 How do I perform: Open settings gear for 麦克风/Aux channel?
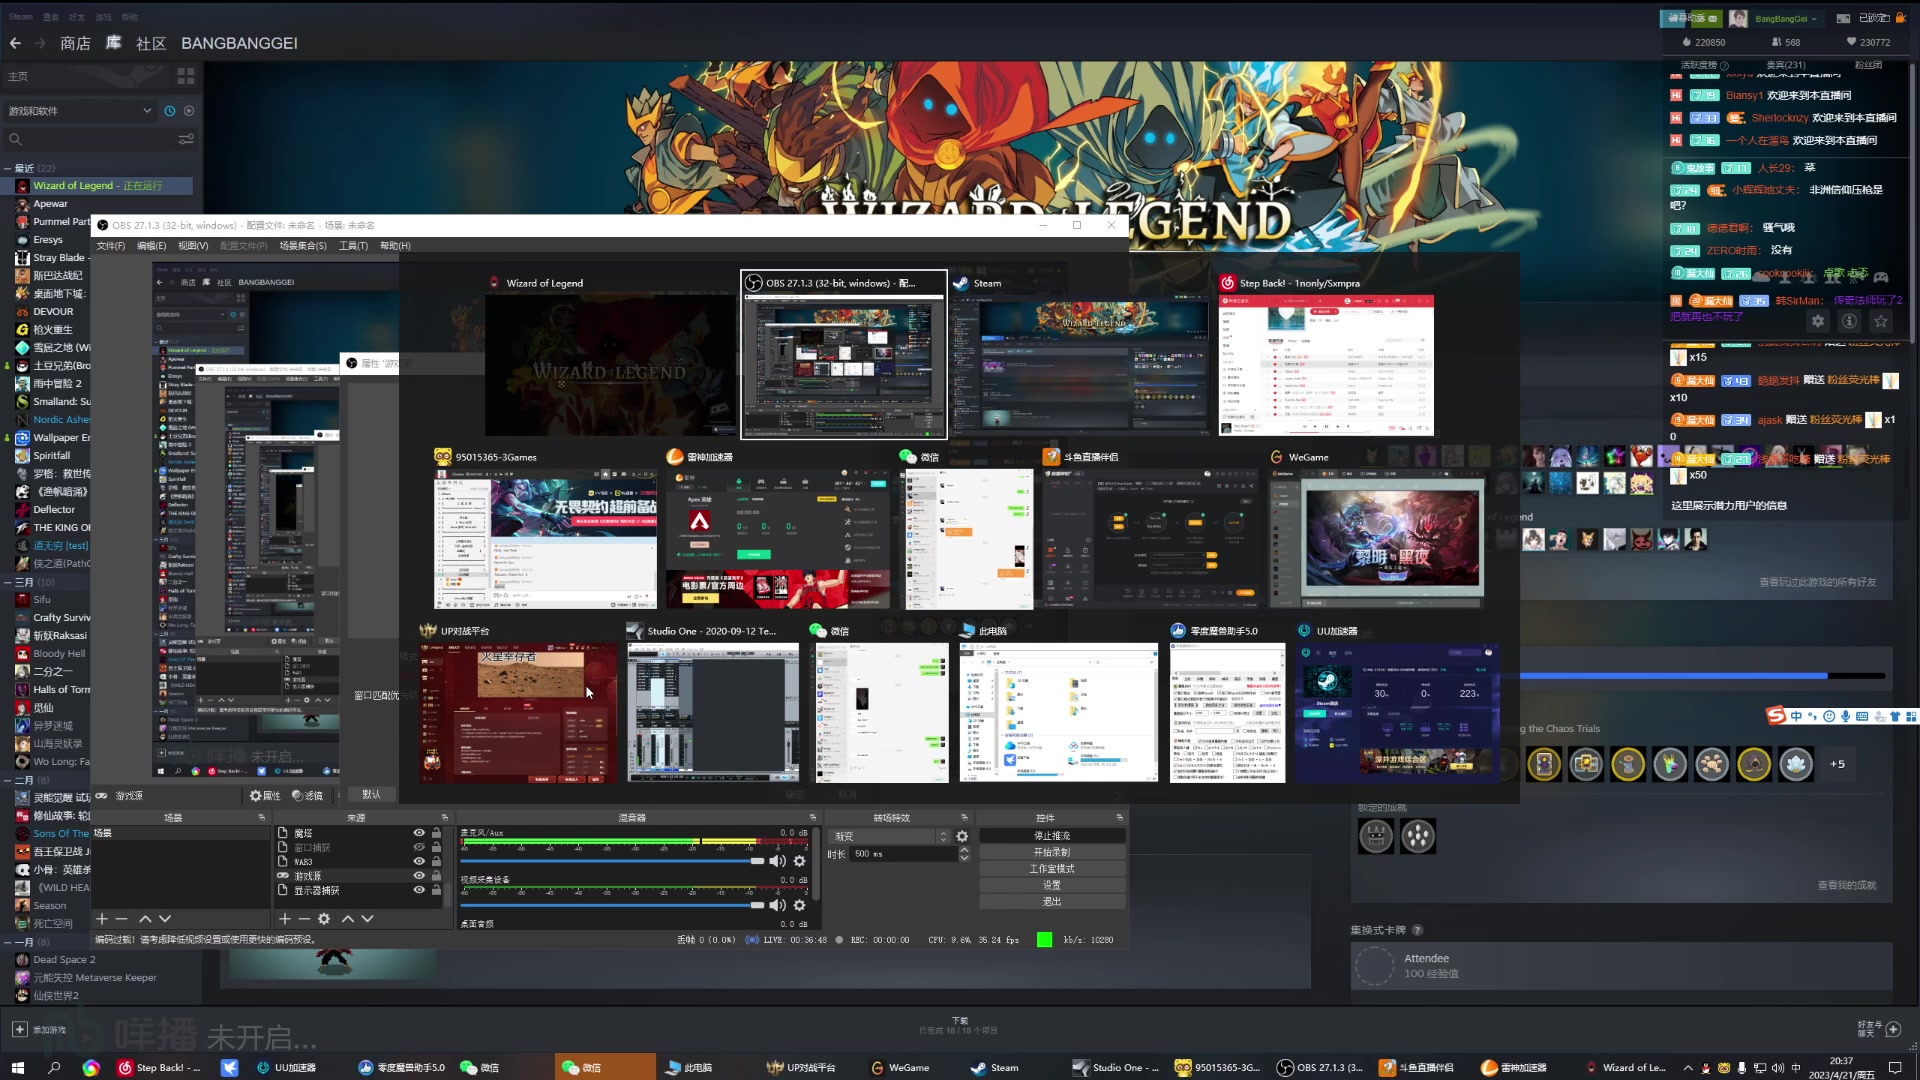[799, 861]
